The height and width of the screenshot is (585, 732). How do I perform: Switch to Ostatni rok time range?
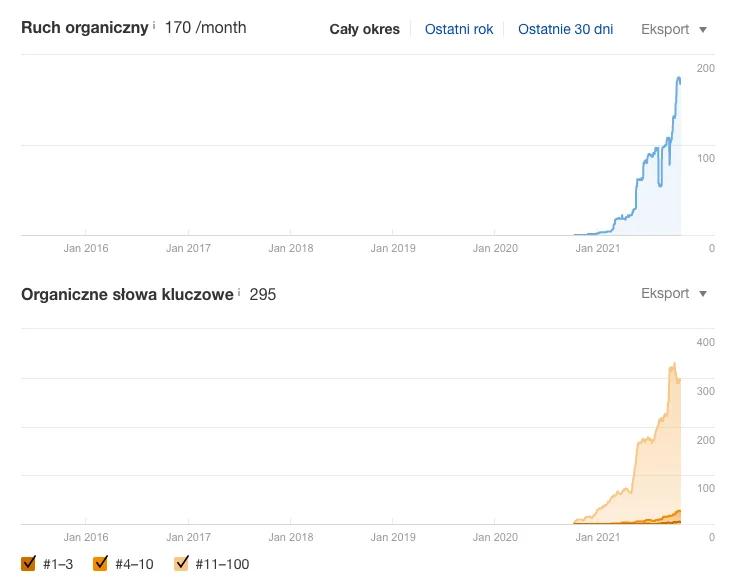(x=459, y=30)
